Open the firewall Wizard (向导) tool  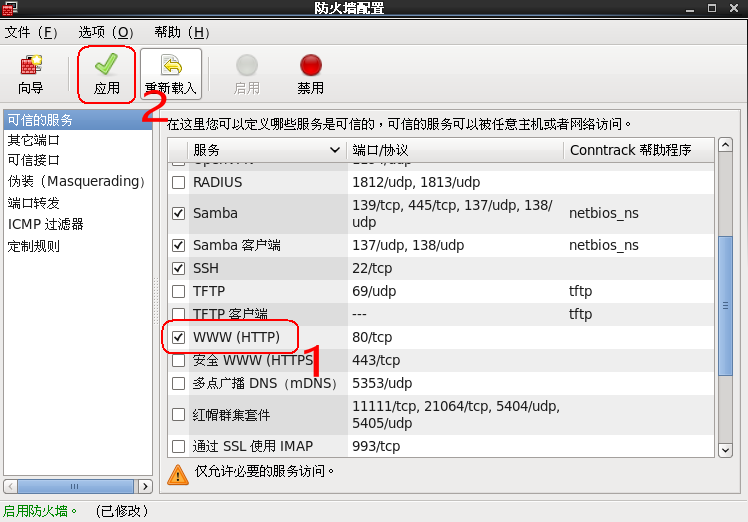click(31, 74)
